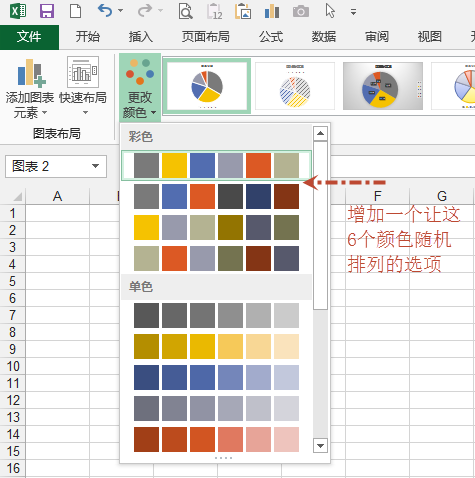Switch to the 数据 tab
This screenshot has height=478, width=475.
tap(324, 37)
